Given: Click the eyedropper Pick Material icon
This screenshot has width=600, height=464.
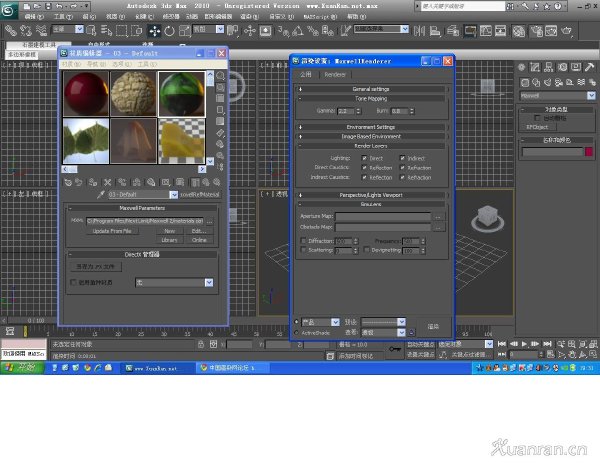Looking at the screenshot, I should 101,195.
